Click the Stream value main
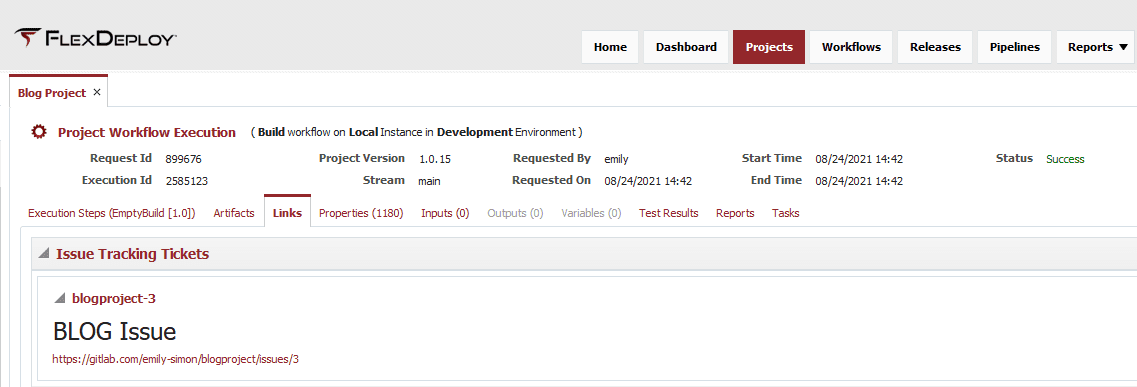This screenshot has width=1137, height=387. pyautogui.click(x=429, y=181)
